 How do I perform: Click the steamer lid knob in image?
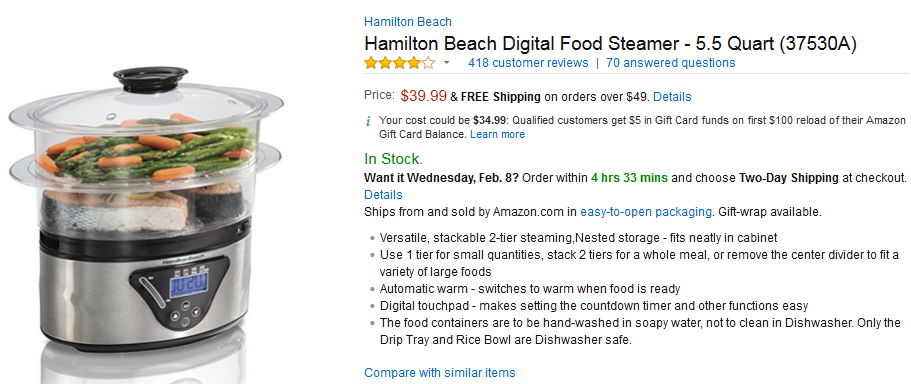coord(150,79)
